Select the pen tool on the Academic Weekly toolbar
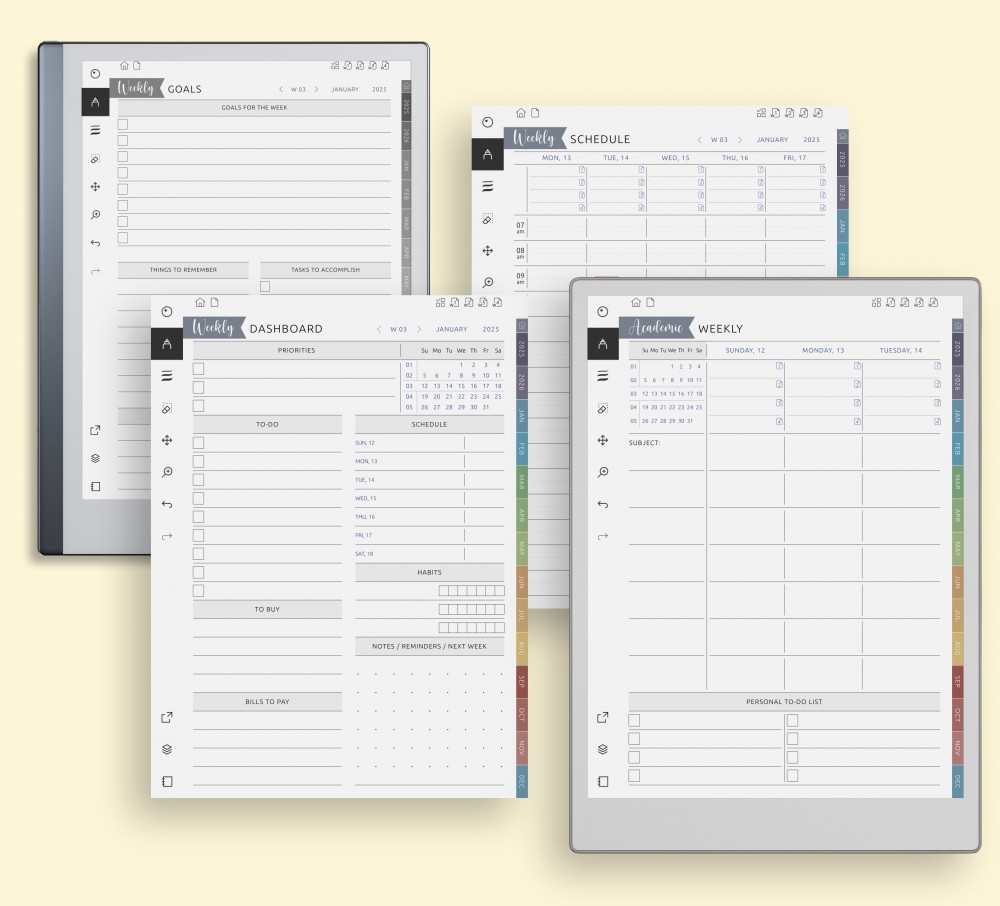 click(x=602, y=344)
